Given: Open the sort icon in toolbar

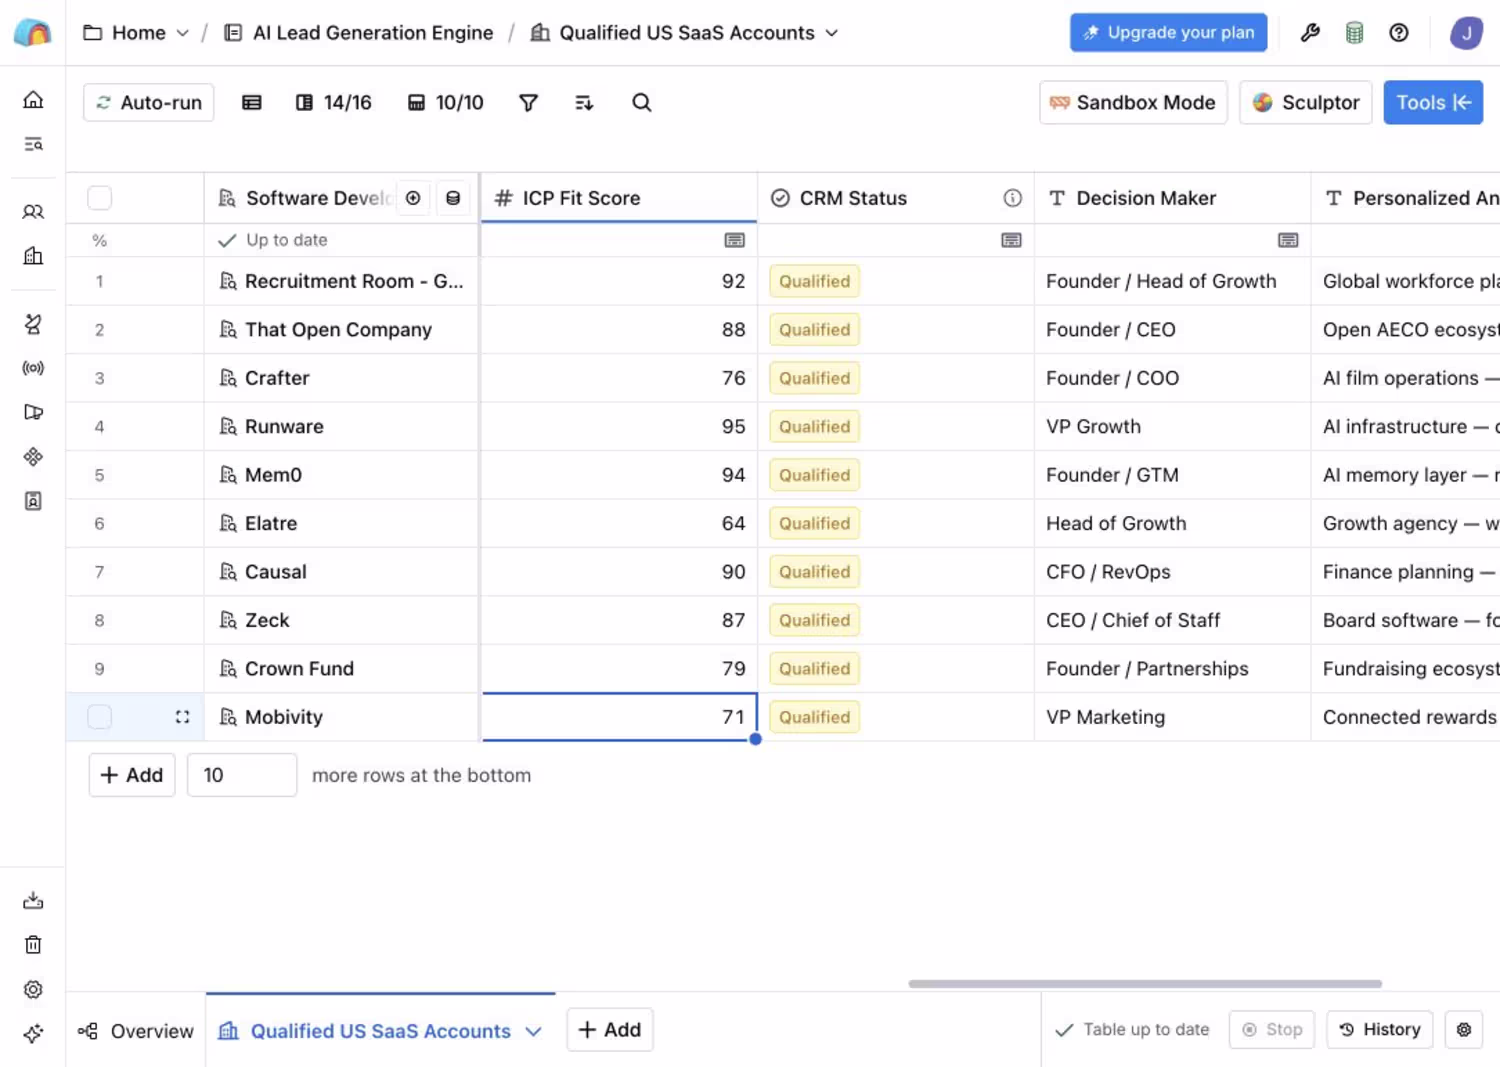Looking at the screenshot, I should pos(584,102).
